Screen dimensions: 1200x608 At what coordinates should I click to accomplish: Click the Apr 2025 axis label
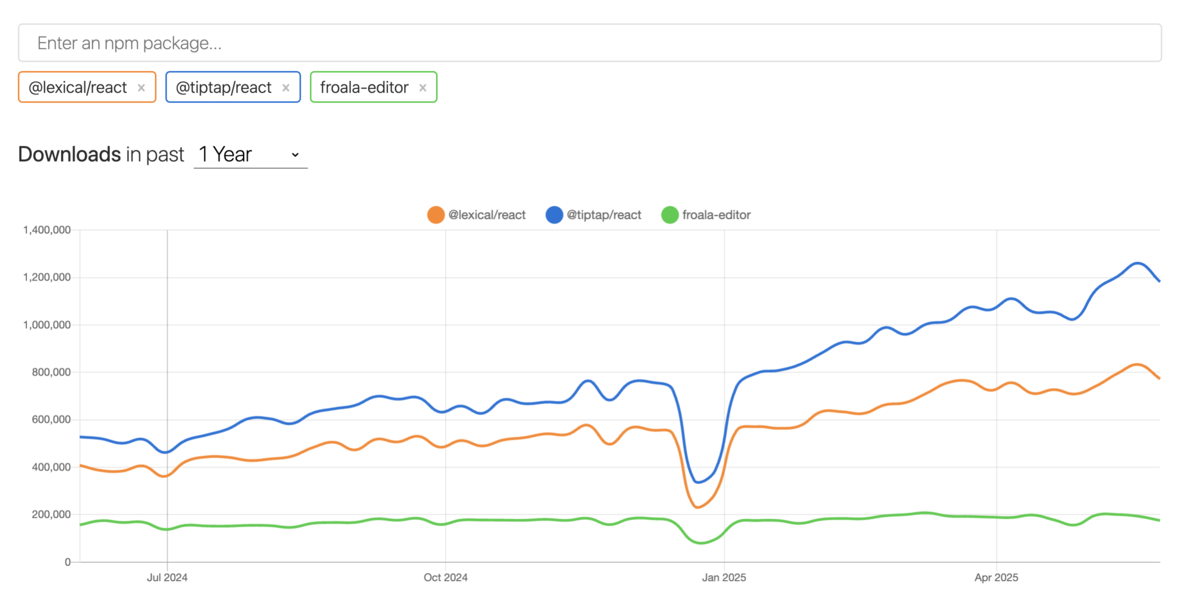coord(996,578)
